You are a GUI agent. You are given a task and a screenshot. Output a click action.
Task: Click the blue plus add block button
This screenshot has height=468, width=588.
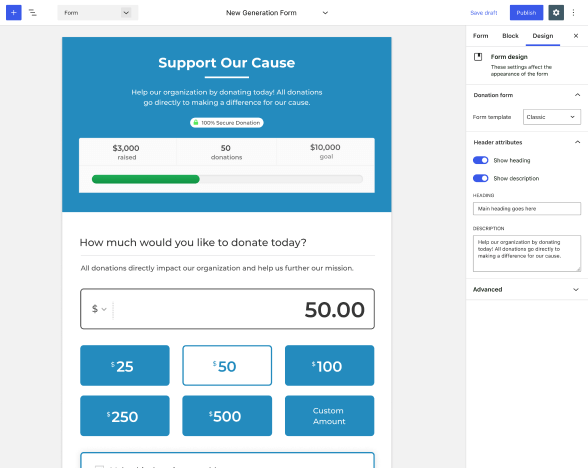14,13
